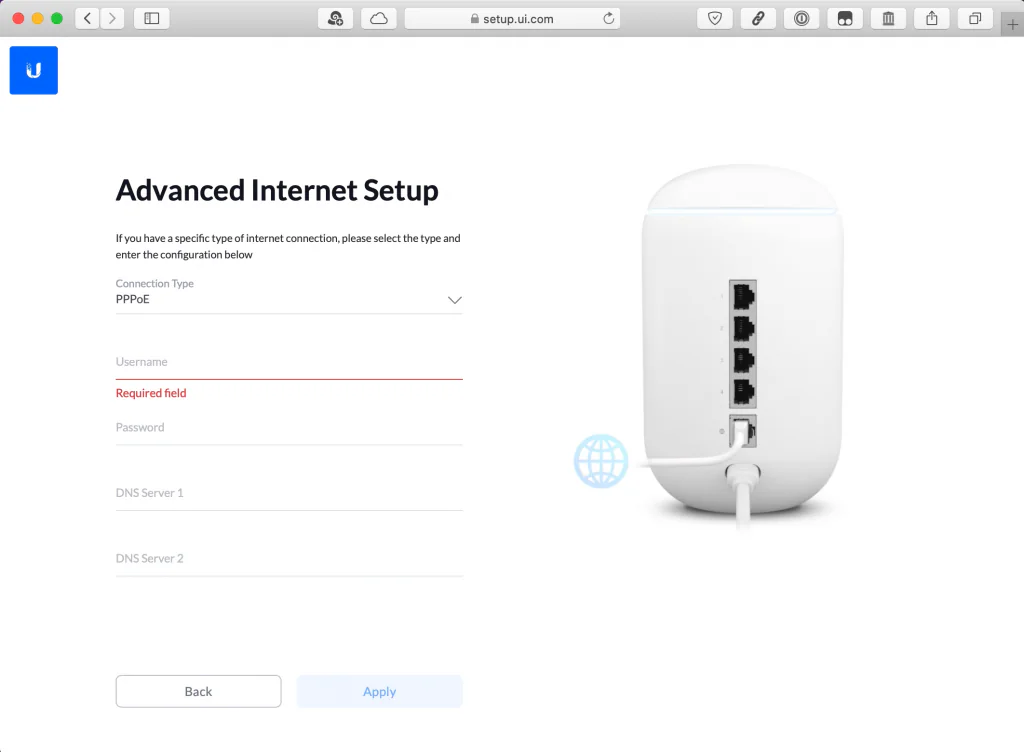Click the Safari forward arrow
Image resolution: width=1024 pixels, height=752 pixels.
(x=112, y=18)
